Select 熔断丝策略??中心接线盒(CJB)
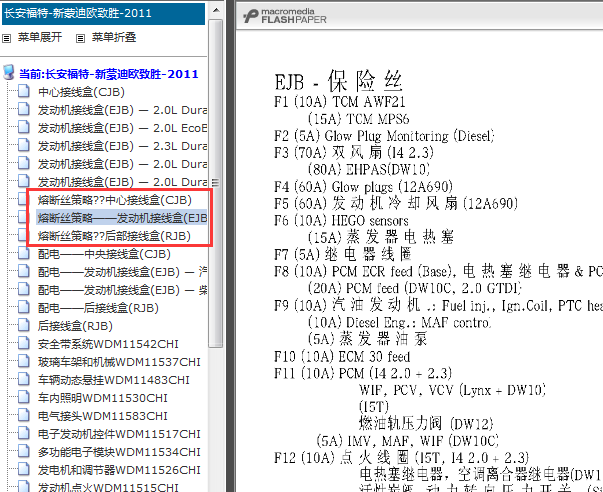 tap(115, 200)
